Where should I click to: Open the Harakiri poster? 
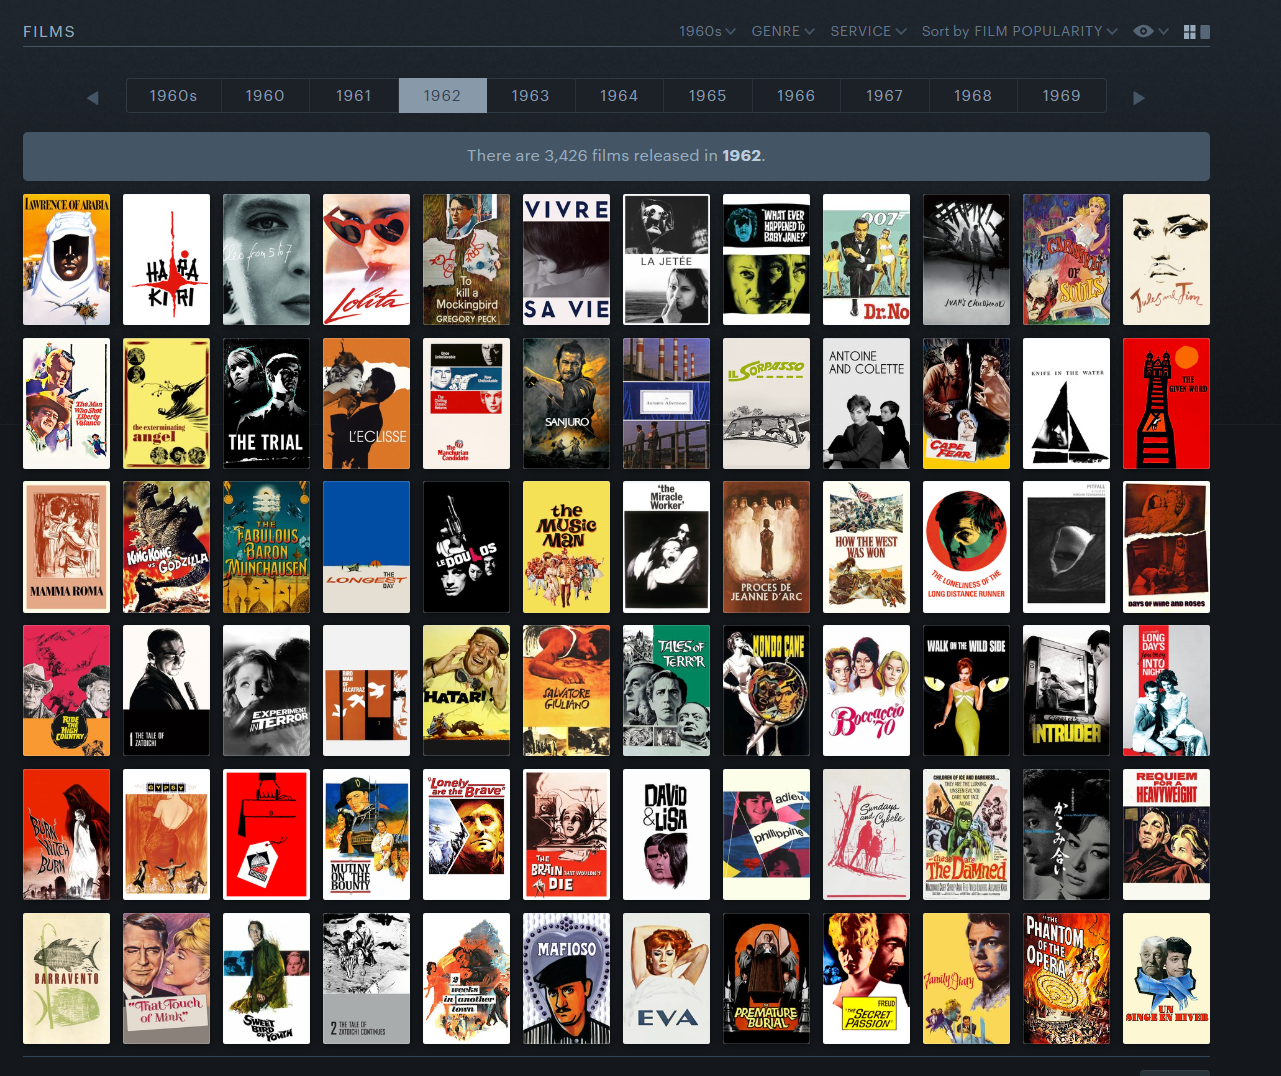(x=167, y=260)
